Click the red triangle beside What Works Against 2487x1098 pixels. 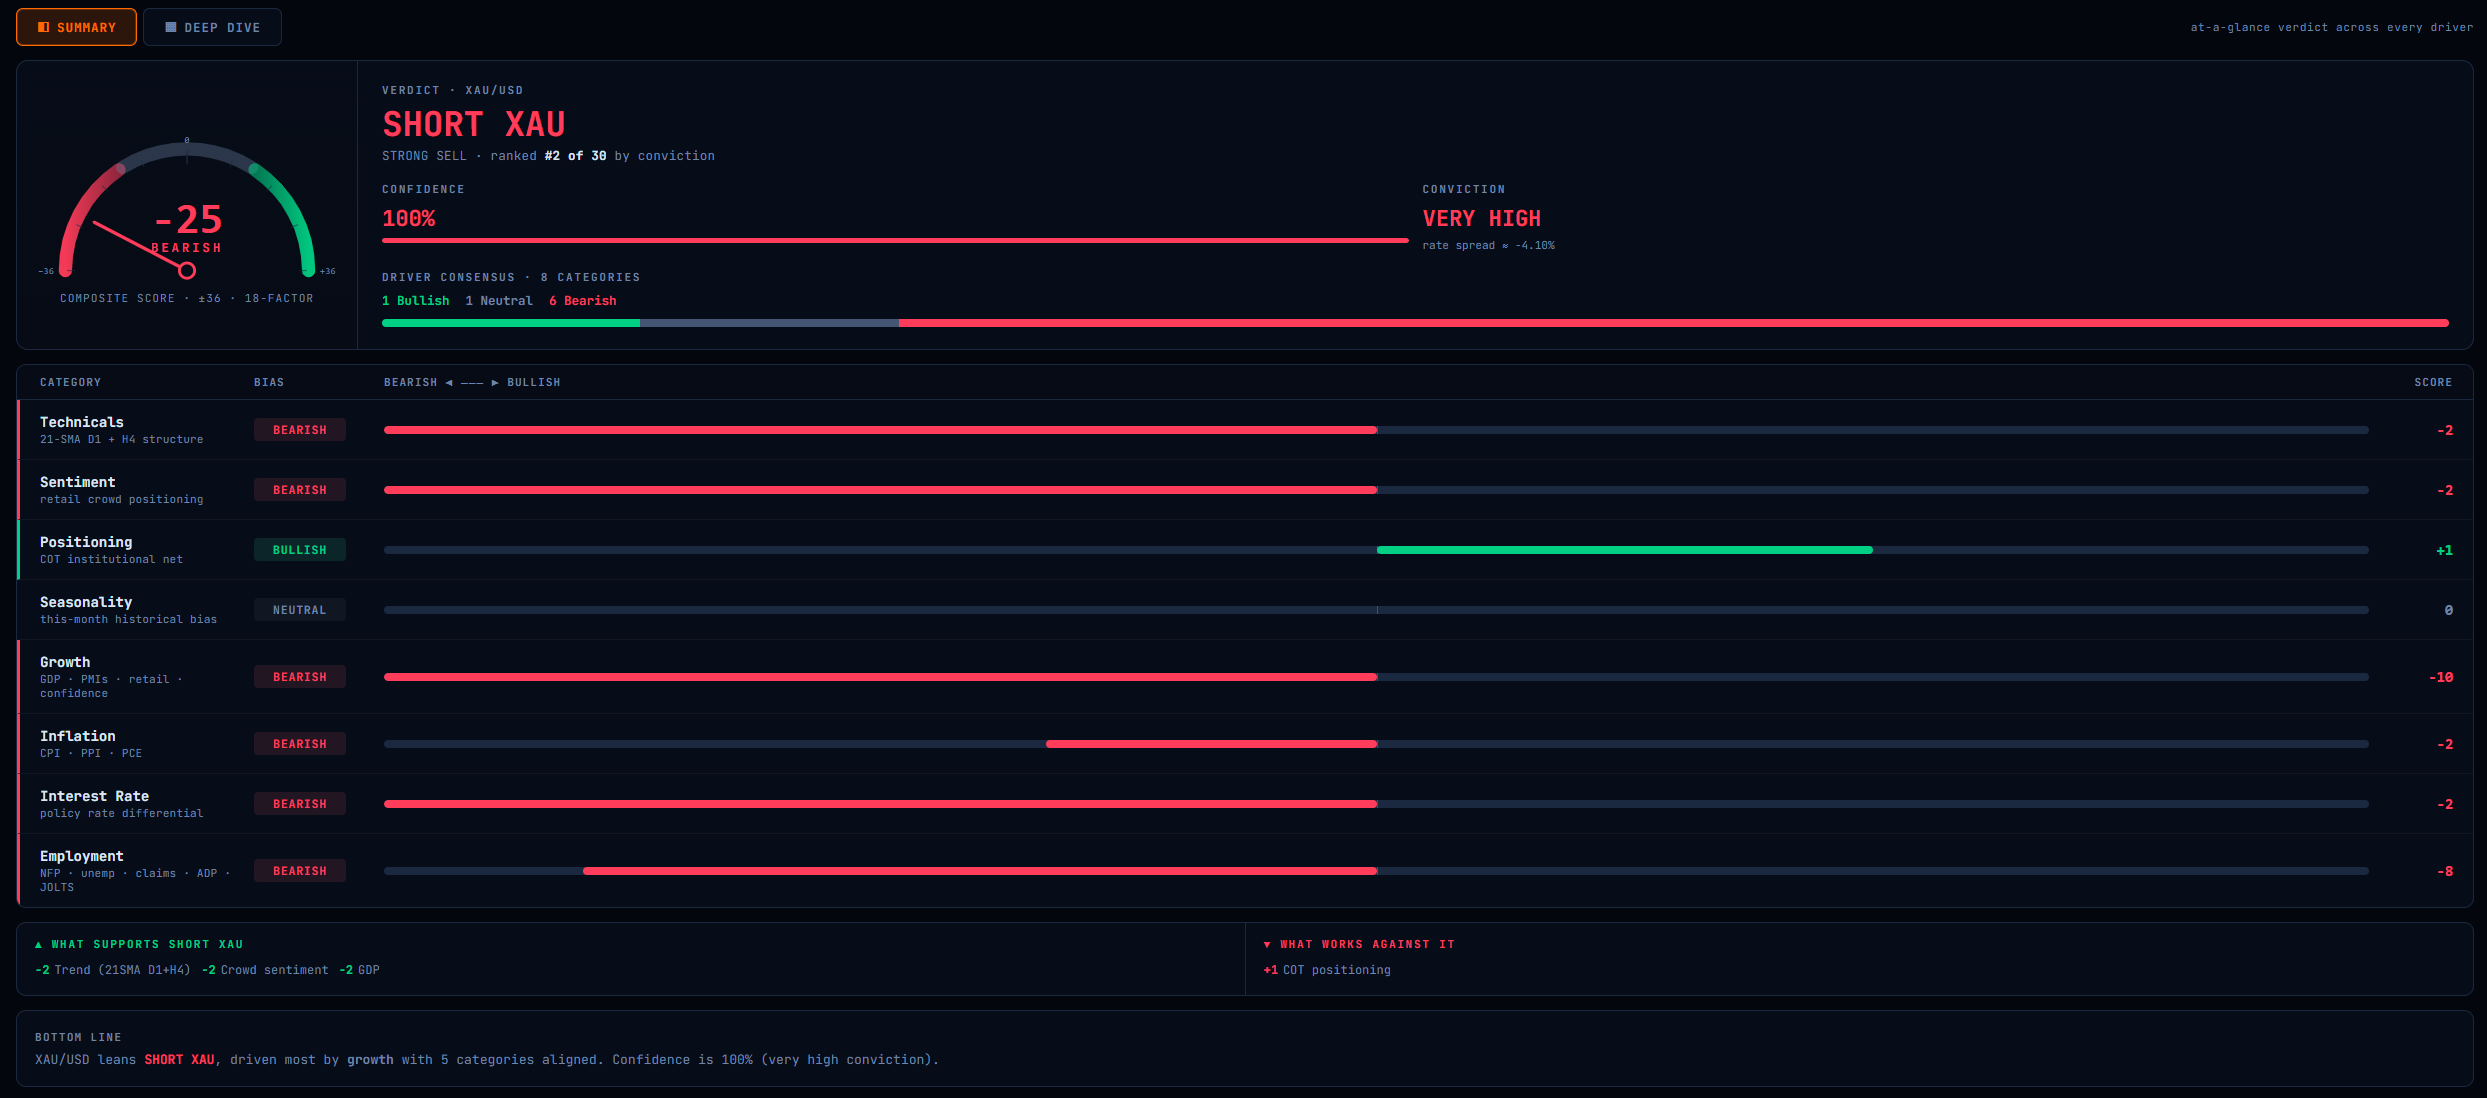pyautogui.click(x=1267, y=945)
